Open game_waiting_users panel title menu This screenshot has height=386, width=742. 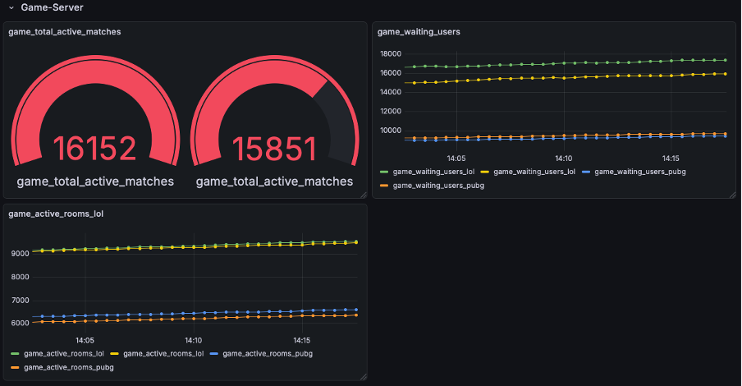pyautogui.click(x=419, y=32)
